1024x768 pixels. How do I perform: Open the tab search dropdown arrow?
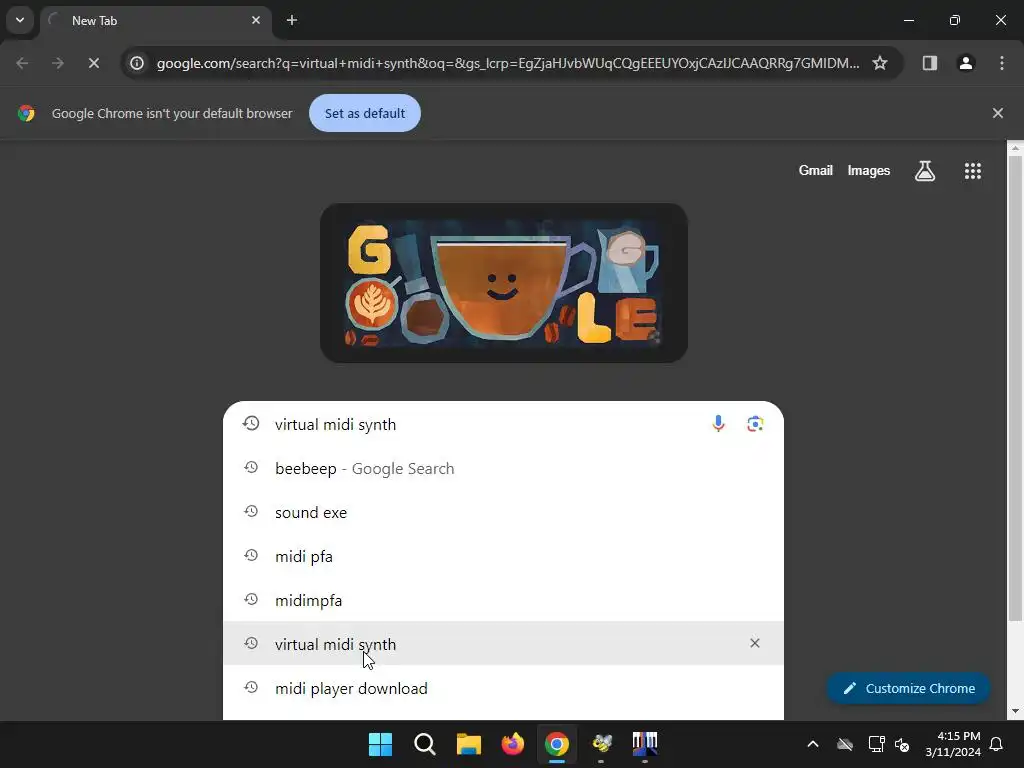[20, 20]
